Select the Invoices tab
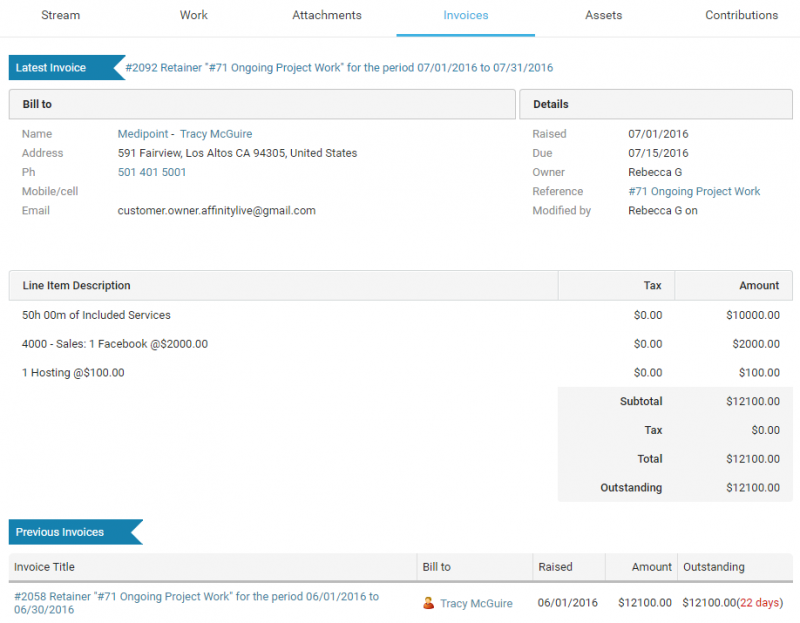Screen dimensions: 800x623 point(465,16)
